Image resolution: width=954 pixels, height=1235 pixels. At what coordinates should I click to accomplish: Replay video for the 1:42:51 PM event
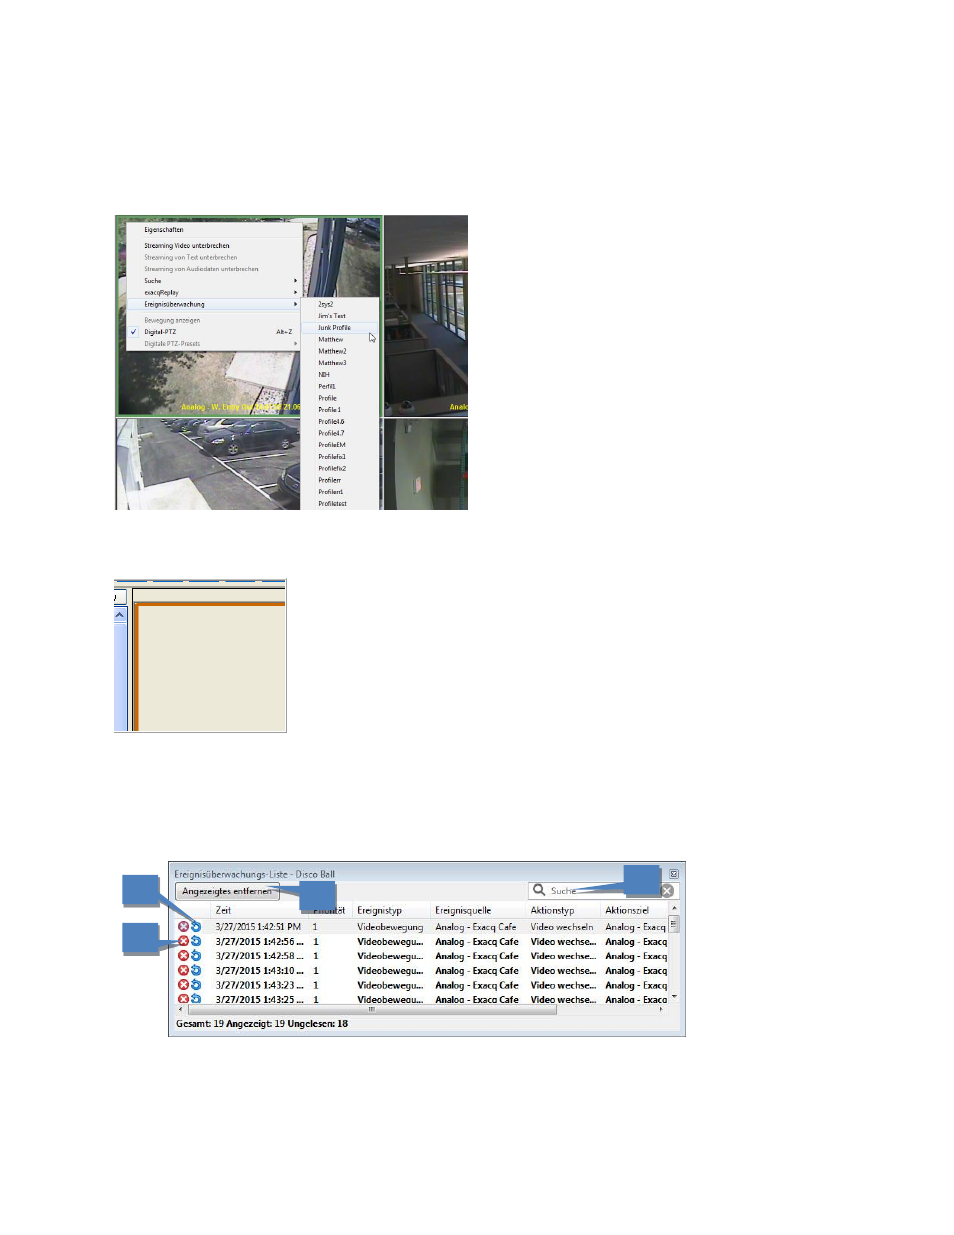(x=196, y=927)
